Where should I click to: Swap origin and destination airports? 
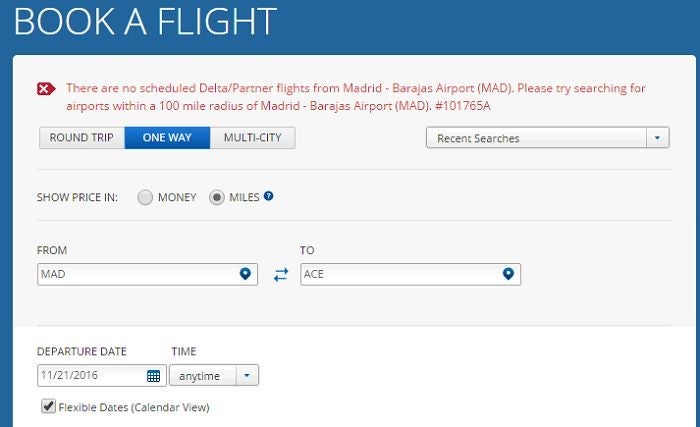coord(280,275)
